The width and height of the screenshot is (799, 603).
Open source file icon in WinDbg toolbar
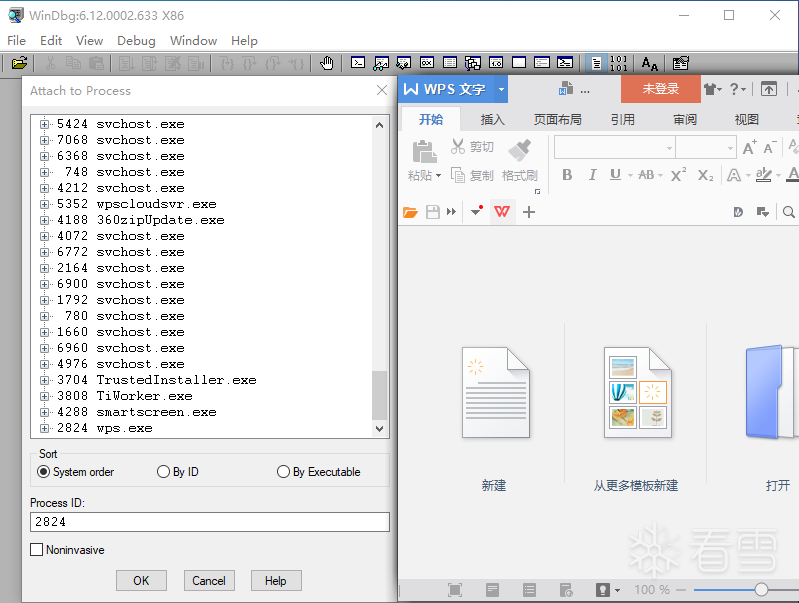(19, 63)
